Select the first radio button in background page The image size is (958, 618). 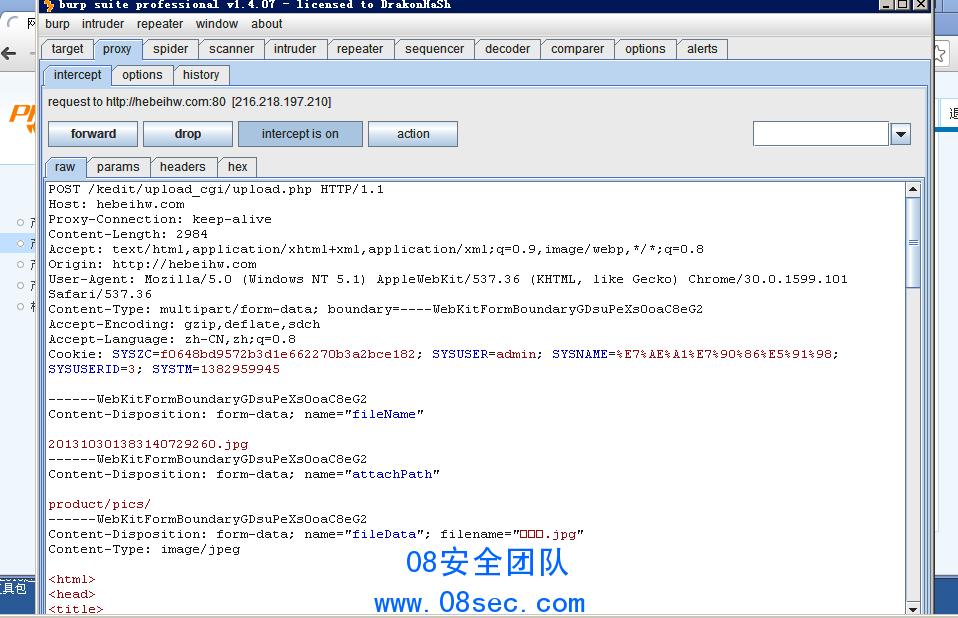point(21,222)
